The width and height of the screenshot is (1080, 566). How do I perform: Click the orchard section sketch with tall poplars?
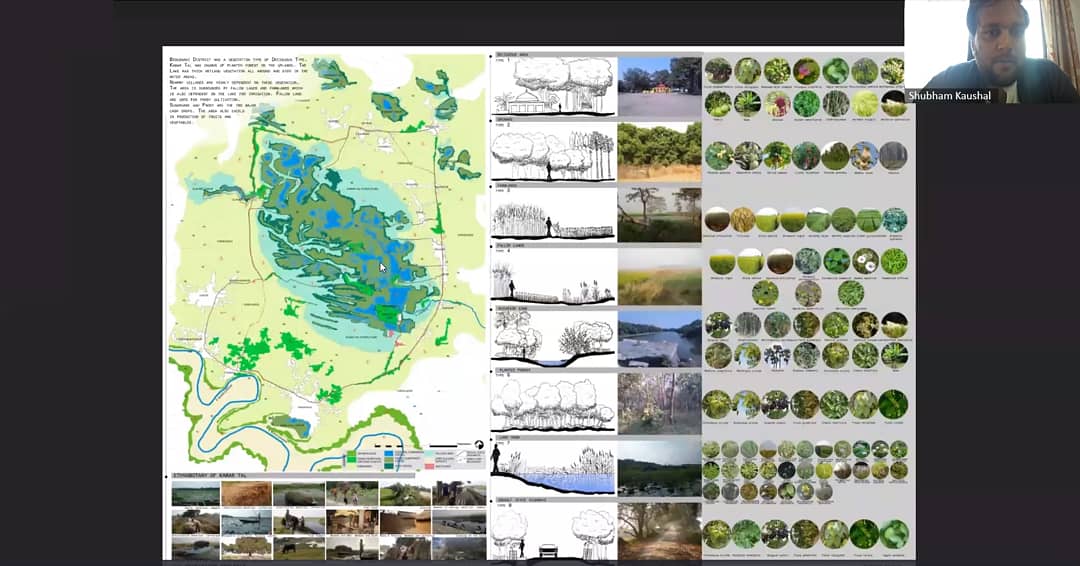coord(553,154)
